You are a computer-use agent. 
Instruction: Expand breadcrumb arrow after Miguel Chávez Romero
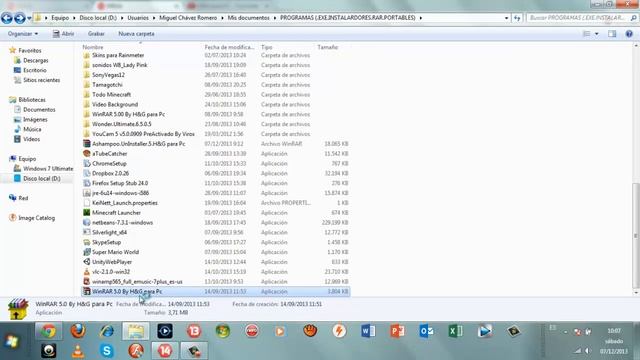(x=223, y=18)
